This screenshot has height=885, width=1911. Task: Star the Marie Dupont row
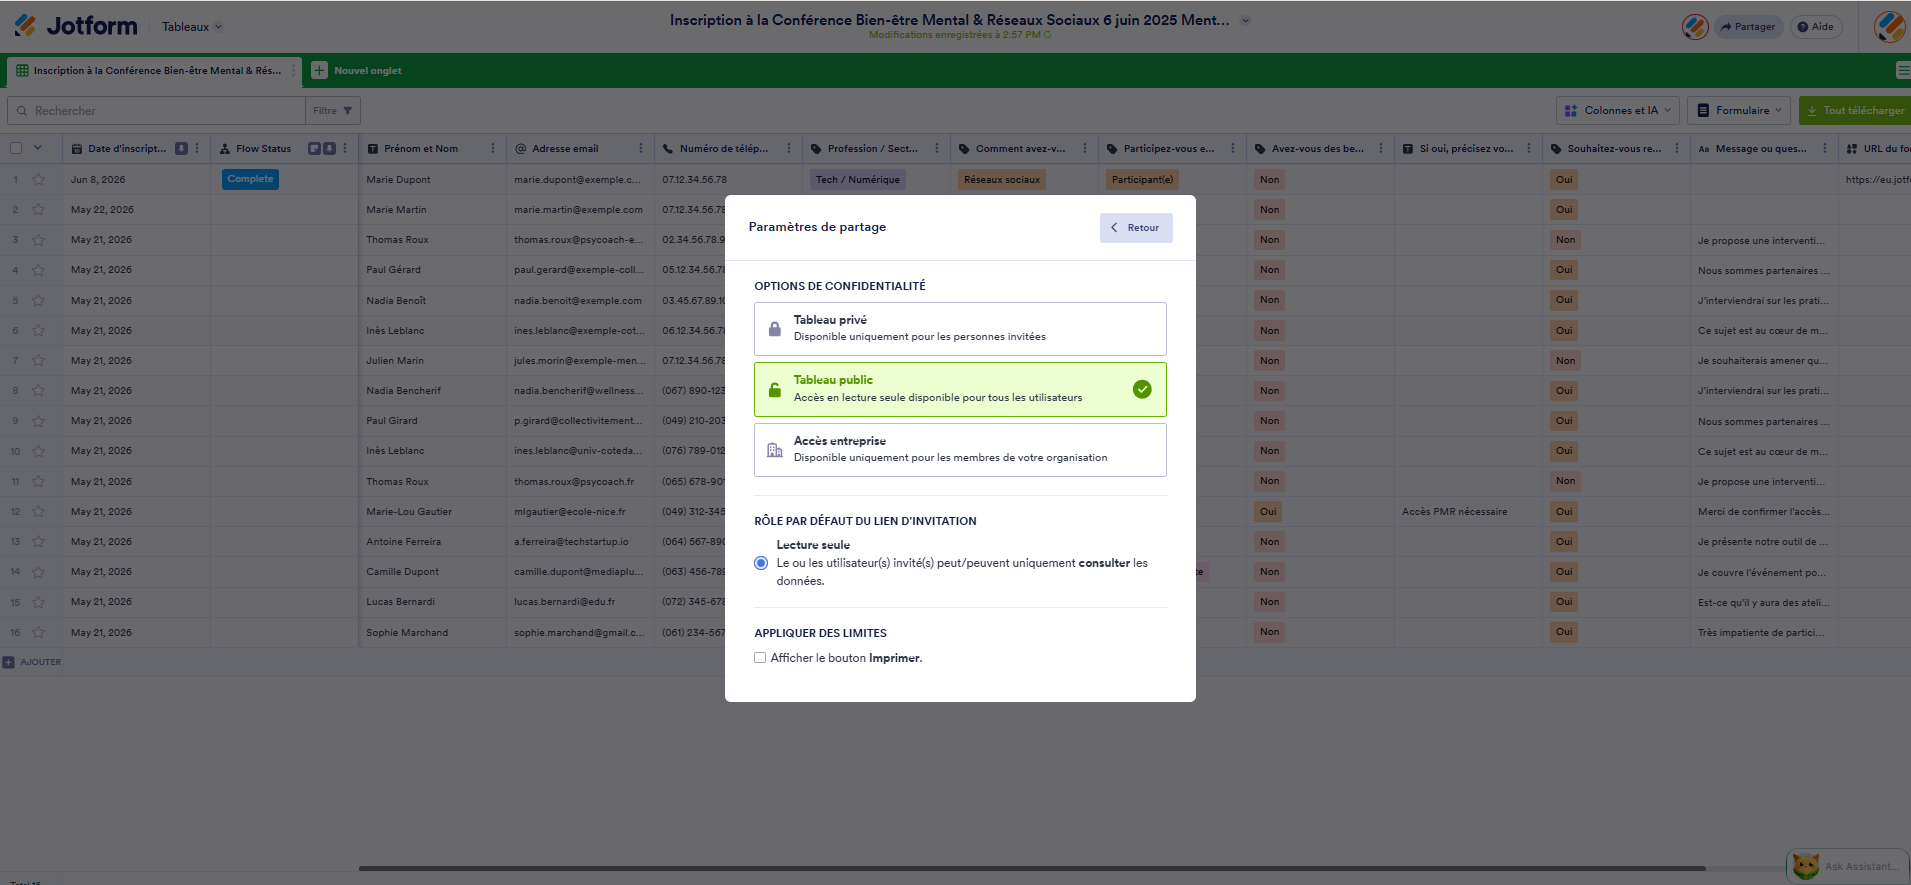(x=38, y=180)
